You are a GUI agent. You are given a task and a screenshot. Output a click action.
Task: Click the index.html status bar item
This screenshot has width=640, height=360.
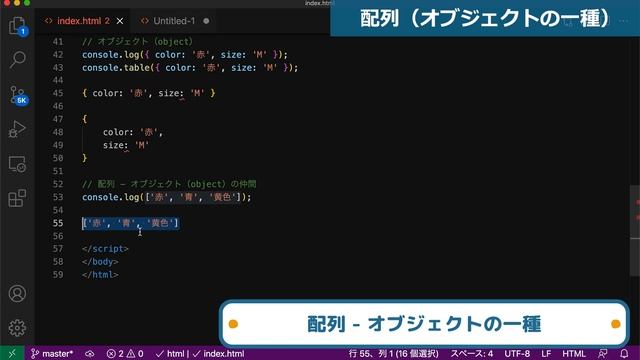tap(218, 353)
